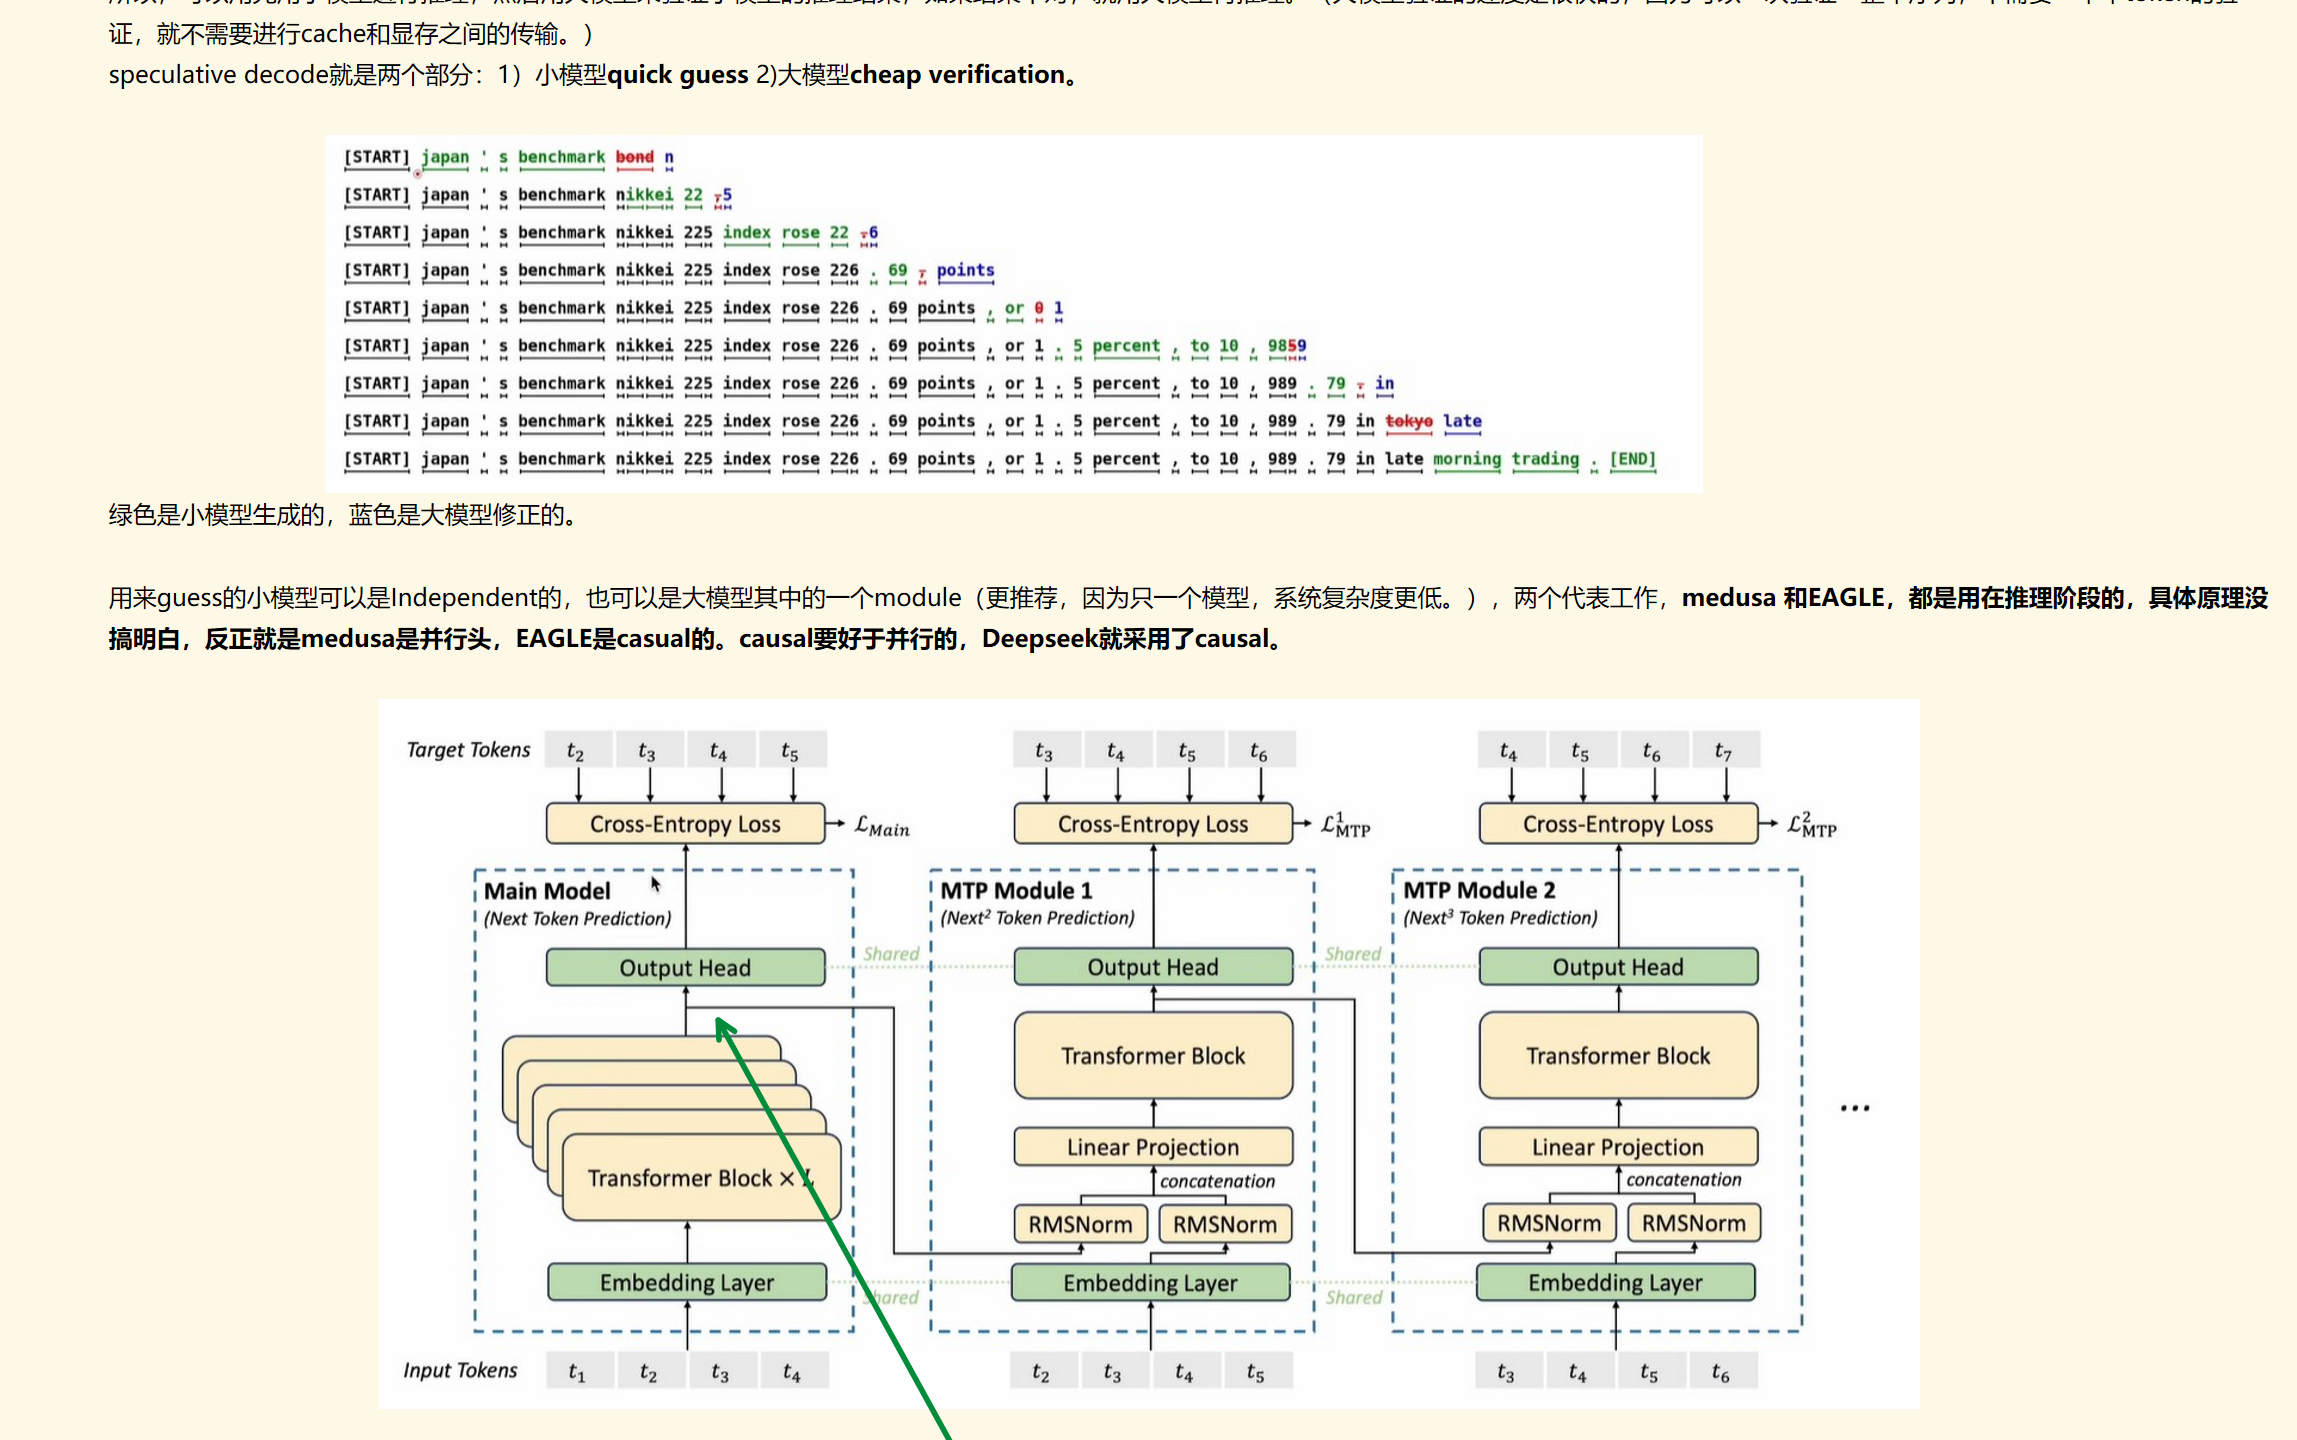
Task: Click the [END] token in last row
Action: point(1632,459)
